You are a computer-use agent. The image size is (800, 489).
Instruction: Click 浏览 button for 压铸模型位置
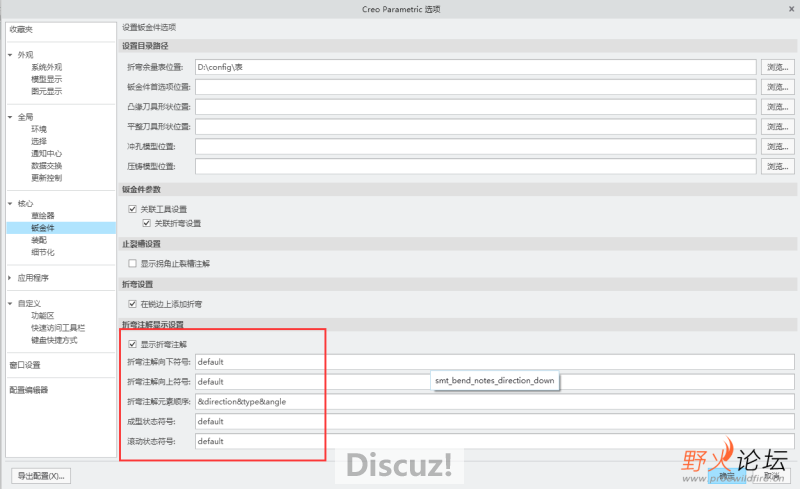tap(778, 166)
